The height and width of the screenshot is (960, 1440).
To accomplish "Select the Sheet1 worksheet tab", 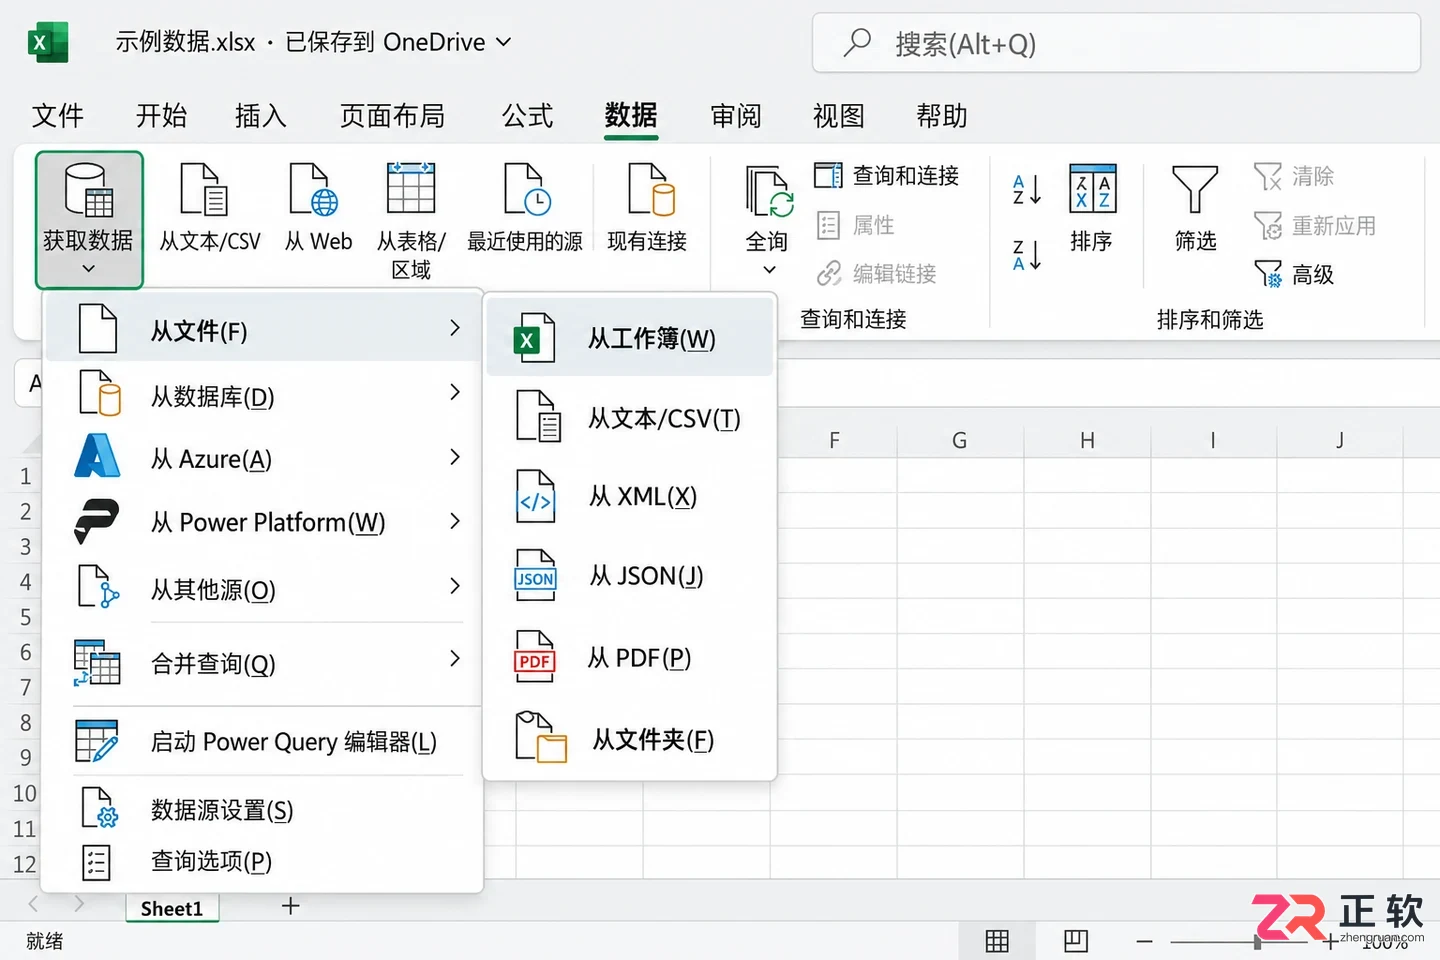I will tap(172, 908).
